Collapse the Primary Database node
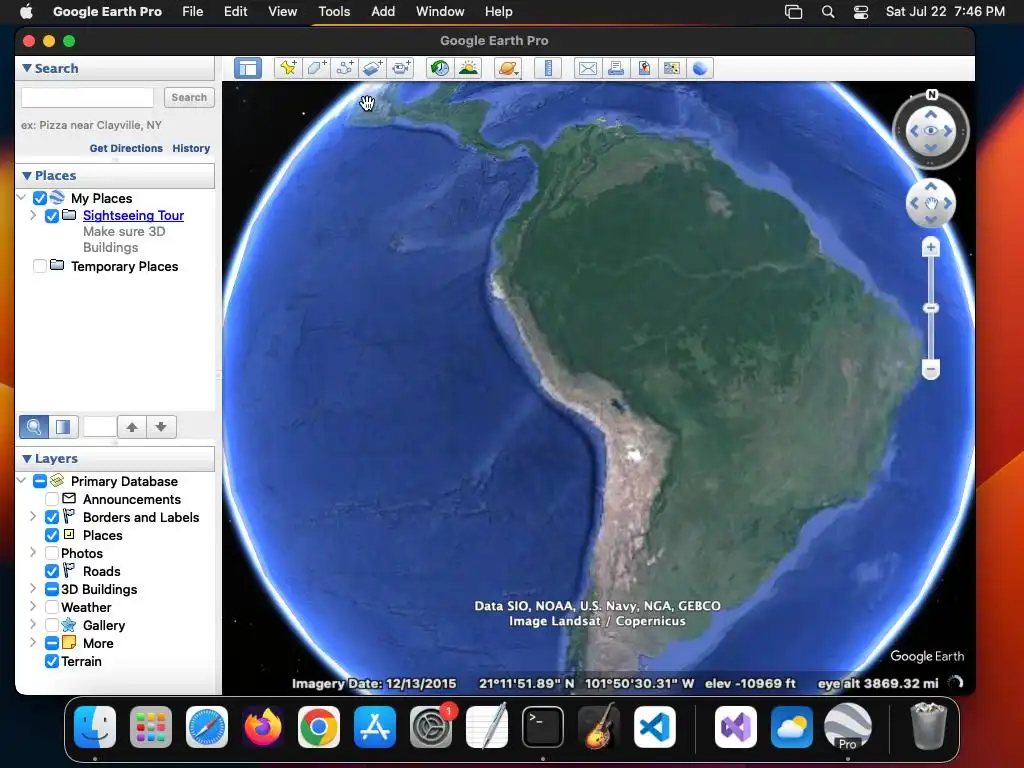 point(22,481)
